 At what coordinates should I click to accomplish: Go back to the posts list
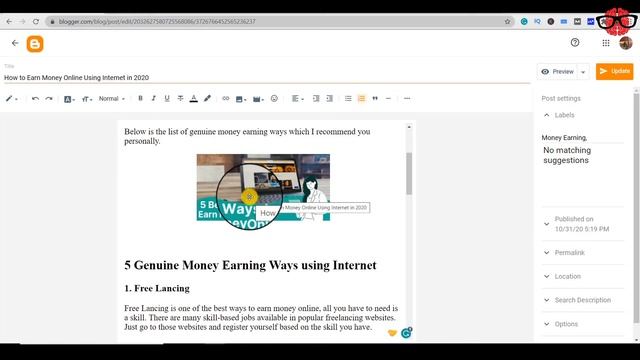15,43
